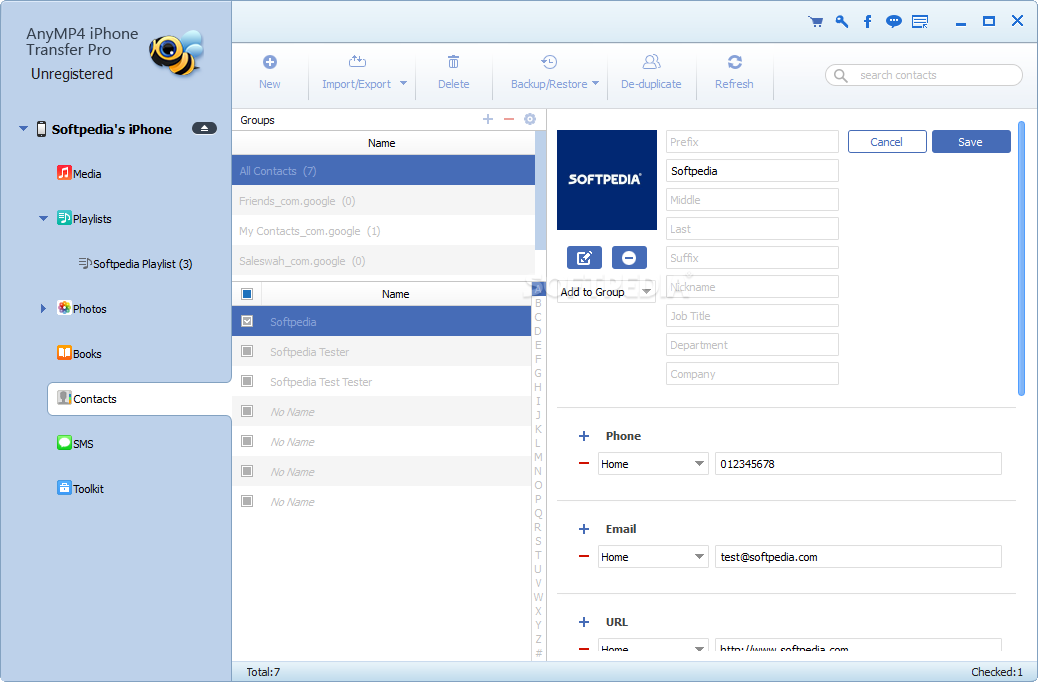Delete the selected contact

453,72
